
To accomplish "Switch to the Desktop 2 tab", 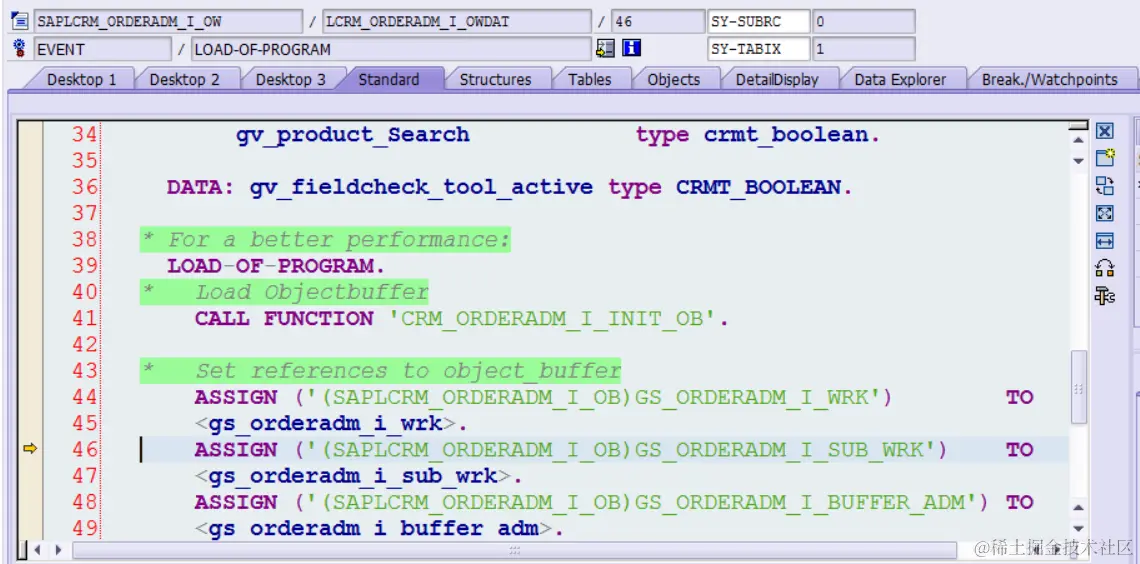I will point(184,79).
